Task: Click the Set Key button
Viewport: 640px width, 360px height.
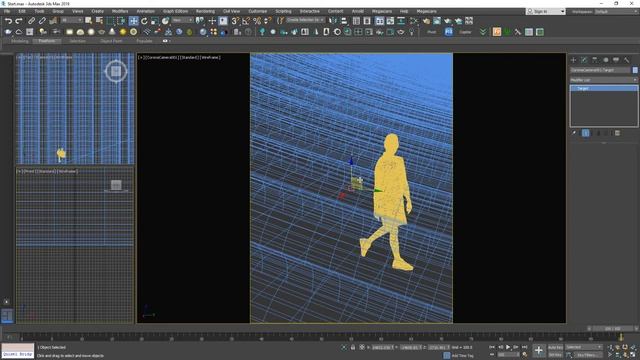Action: pos(555,355)
